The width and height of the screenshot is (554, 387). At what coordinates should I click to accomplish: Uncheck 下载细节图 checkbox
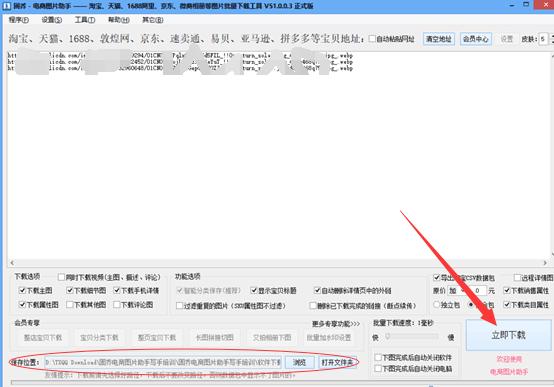(70, 291)
